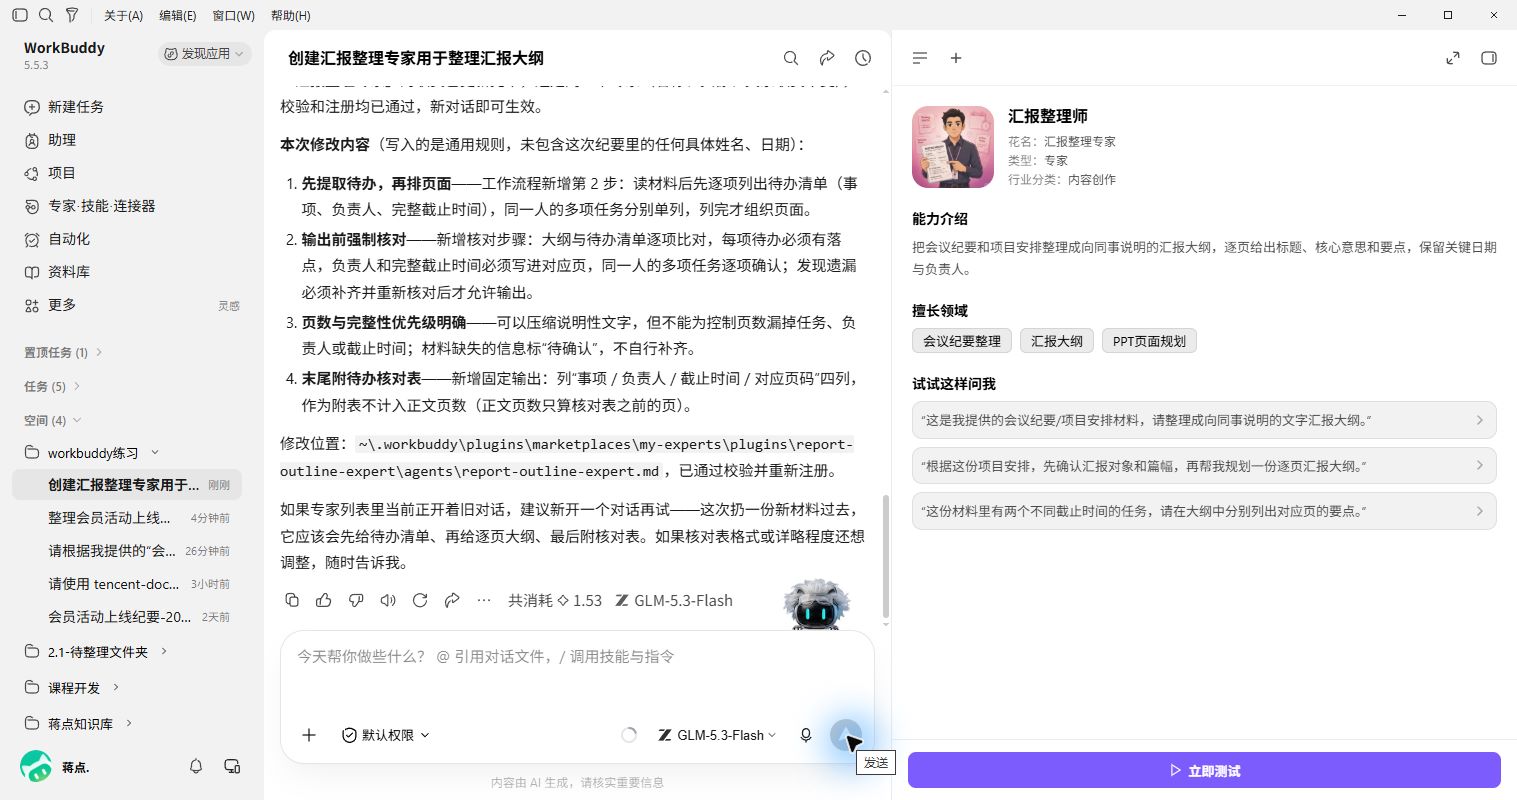Start voice input microphone

[x=806, y=735]
